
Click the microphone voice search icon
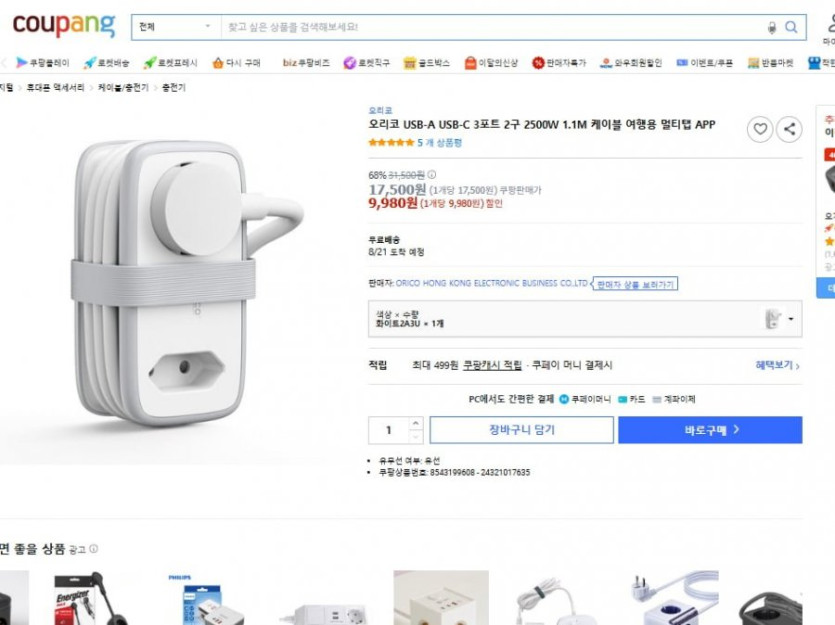point(771,27)
